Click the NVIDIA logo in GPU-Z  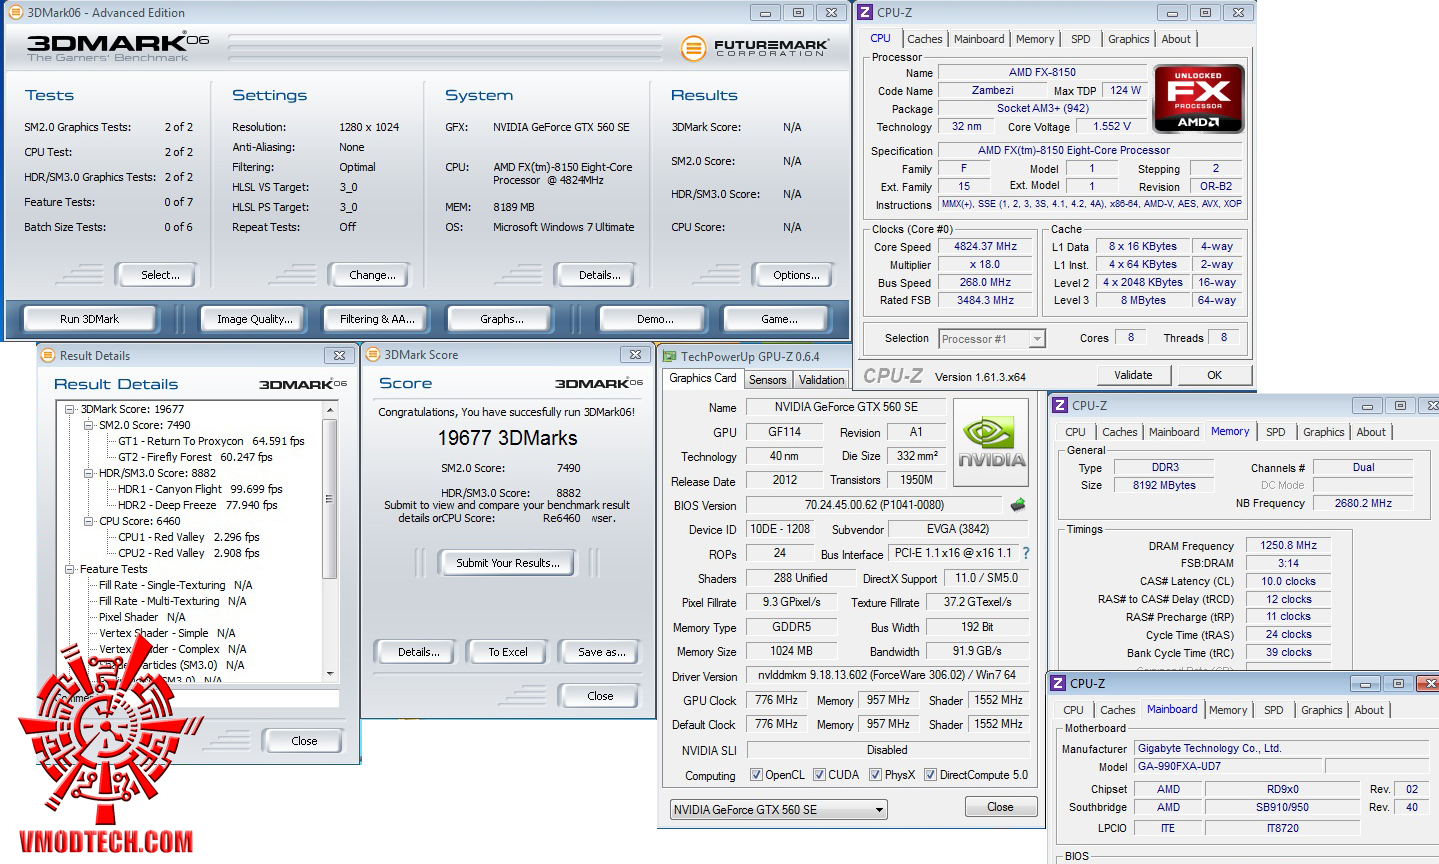point(990,442)
